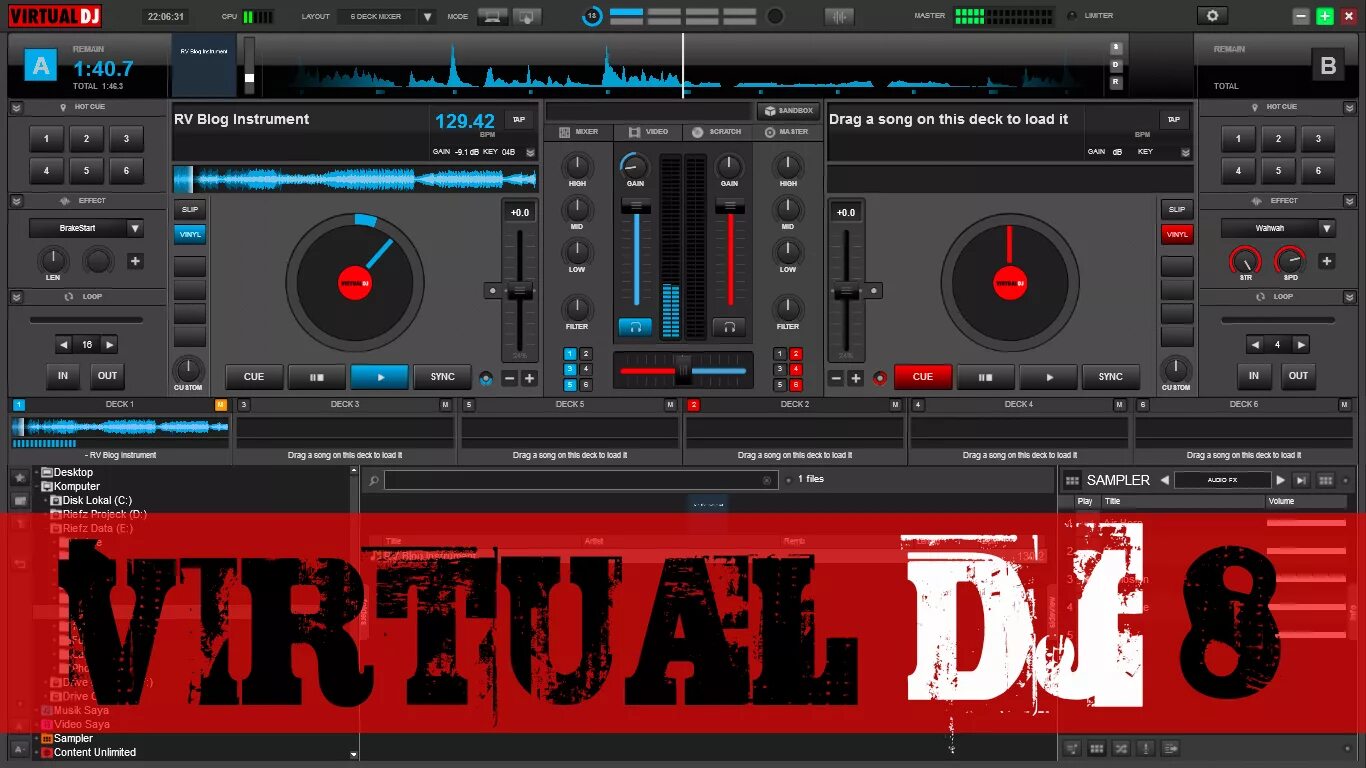Click the deck A SYNC button
Image resolution: width=1366 pixels, height=768 pixels.
pyautogui.click(x=442, y=377)
